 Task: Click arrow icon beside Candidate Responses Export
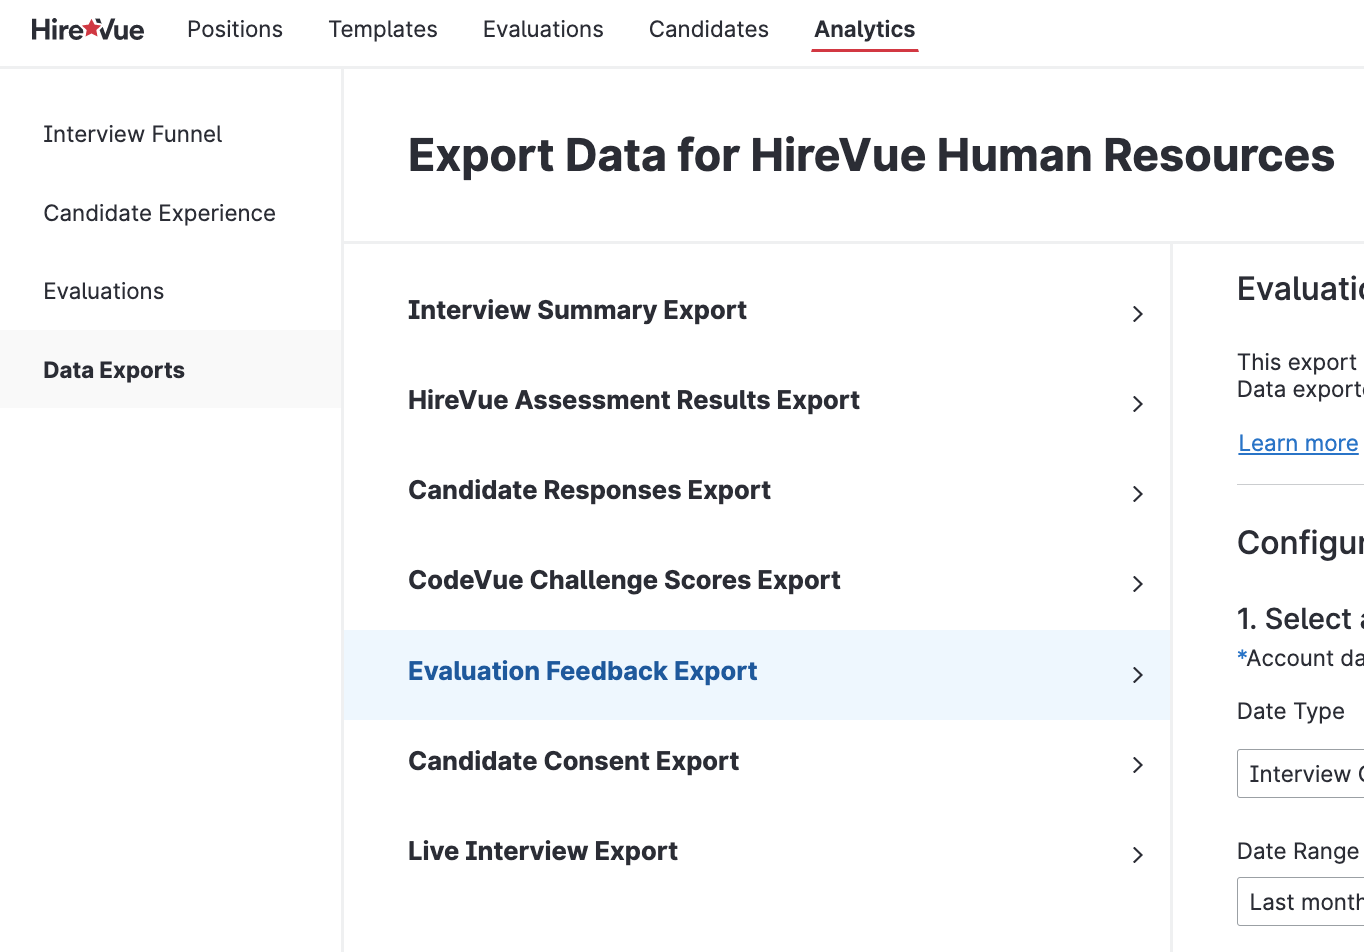[1137, 494]
